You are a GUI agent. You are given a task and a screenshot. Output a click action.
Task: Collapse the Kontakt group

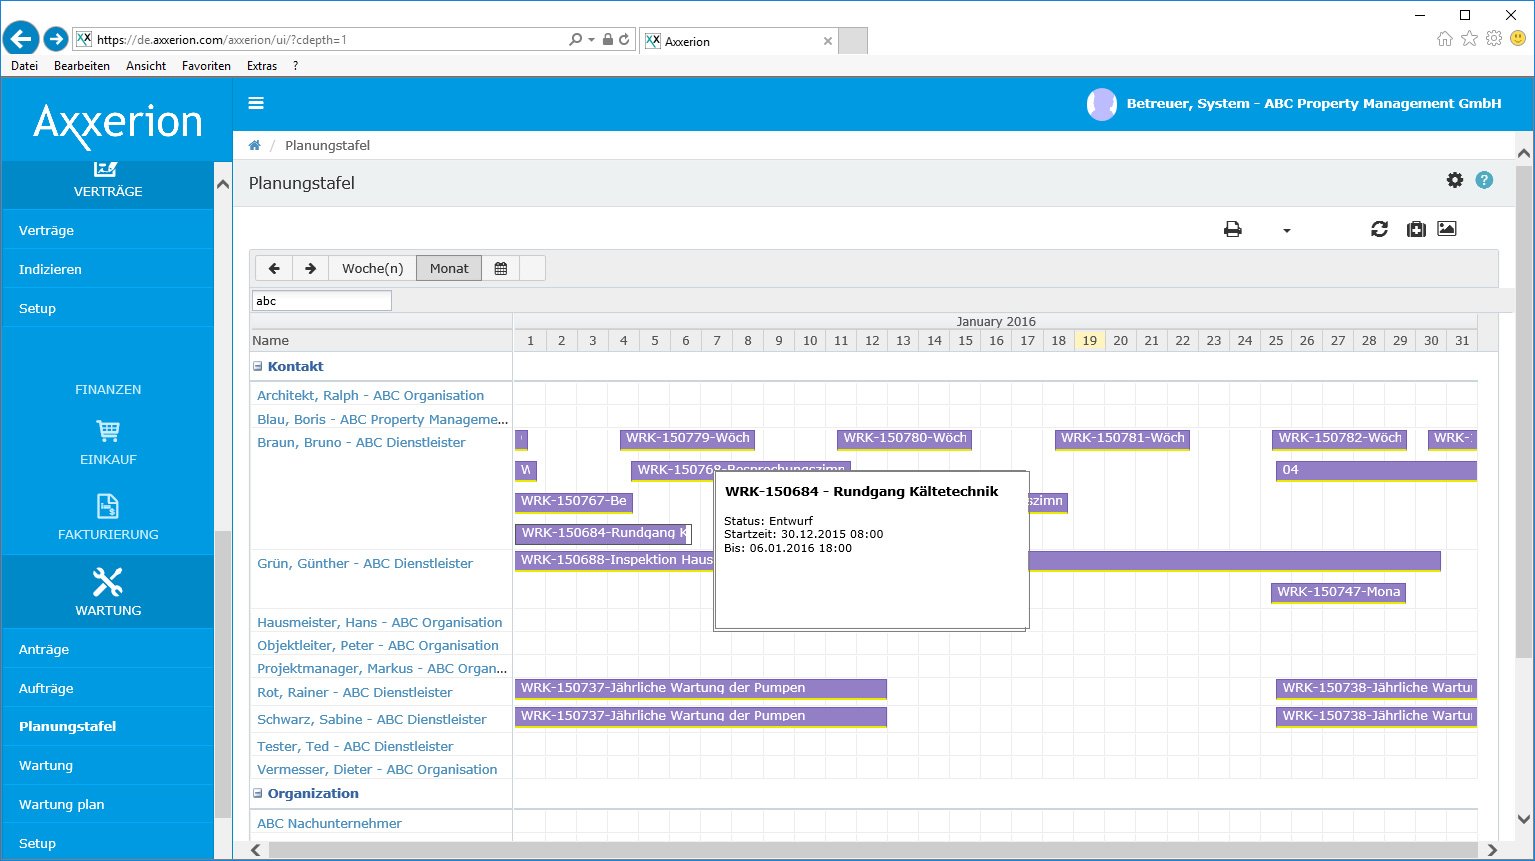click(x=258, y=367)
